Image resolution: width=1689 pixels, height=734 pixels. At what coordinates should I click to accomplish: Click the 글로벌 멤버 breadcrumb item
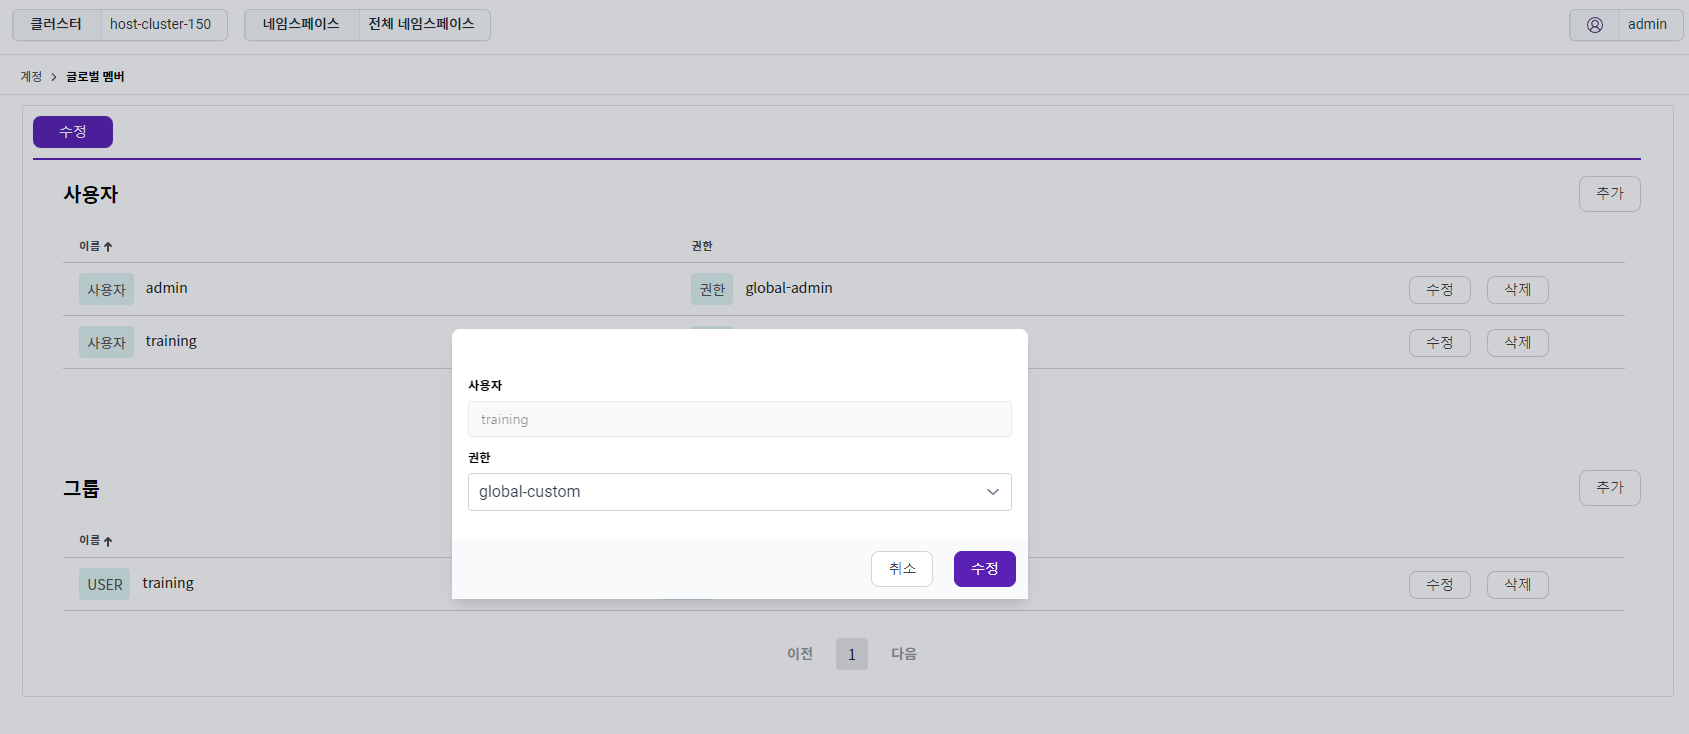click(95, 77)
